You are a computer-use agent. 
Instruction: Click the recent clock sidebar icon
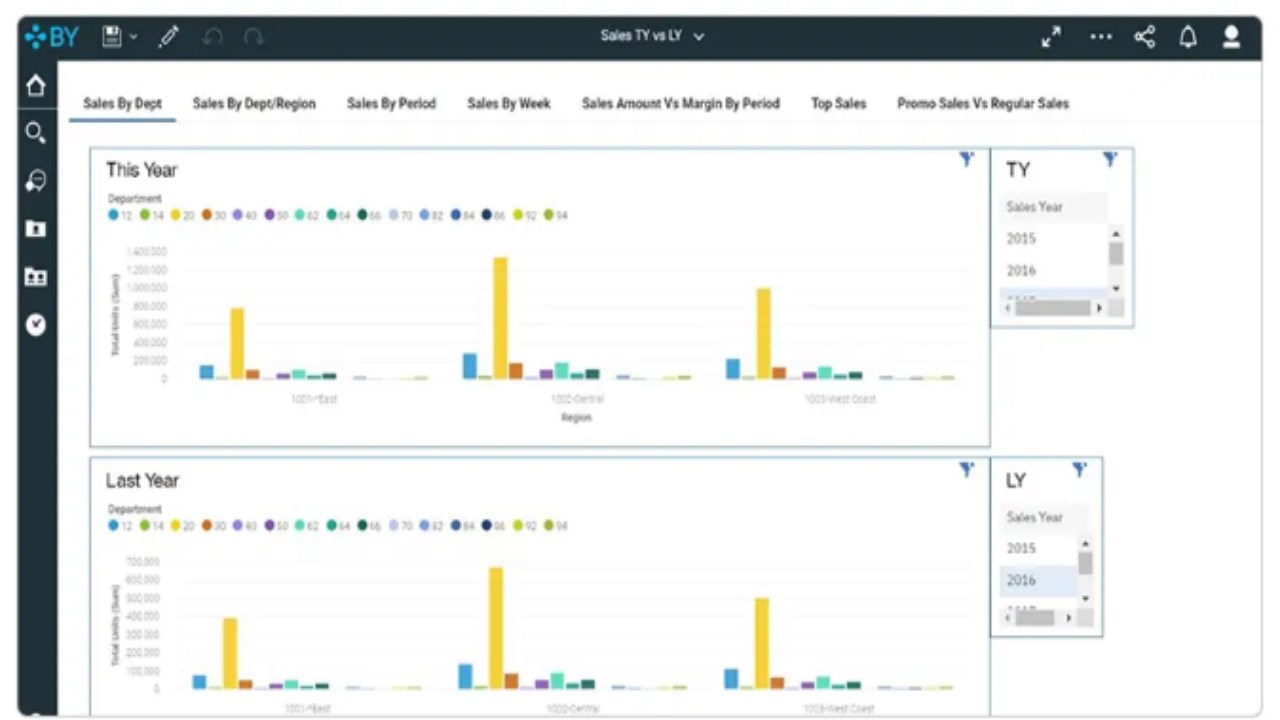point(36,324)
